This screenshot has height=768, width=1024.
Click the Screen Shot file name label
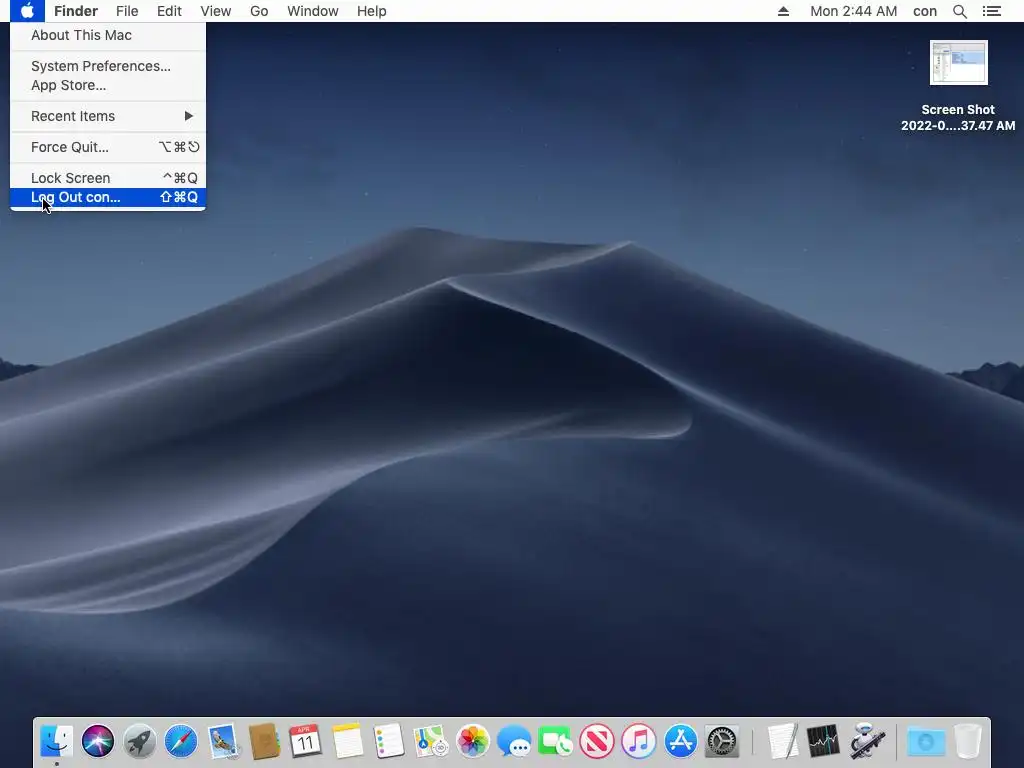[958, 118]
